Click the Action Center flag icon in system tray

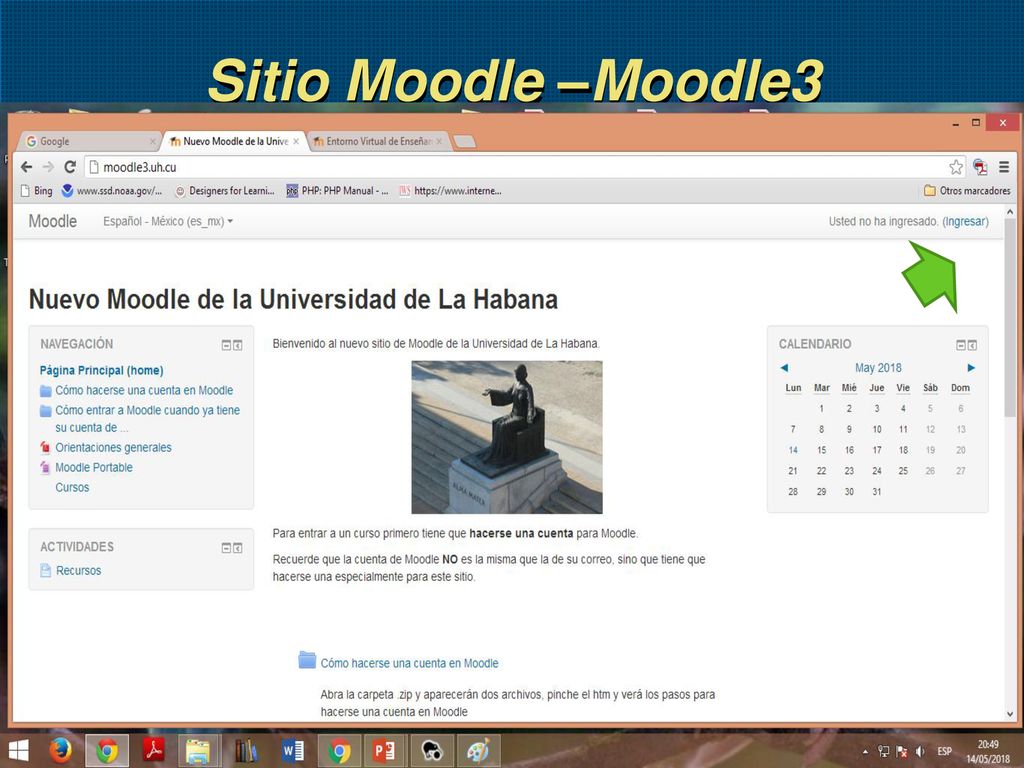tap(902, 752)
